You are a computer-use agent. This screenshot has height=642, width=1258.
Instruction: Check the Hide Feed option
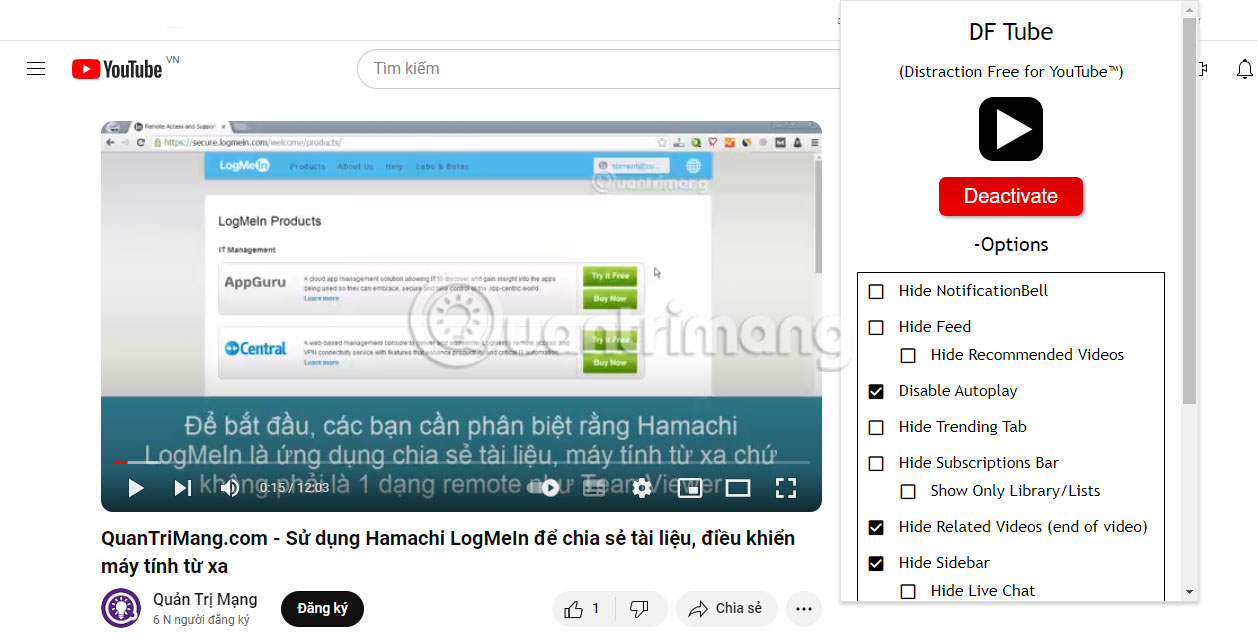pos(876,327)
